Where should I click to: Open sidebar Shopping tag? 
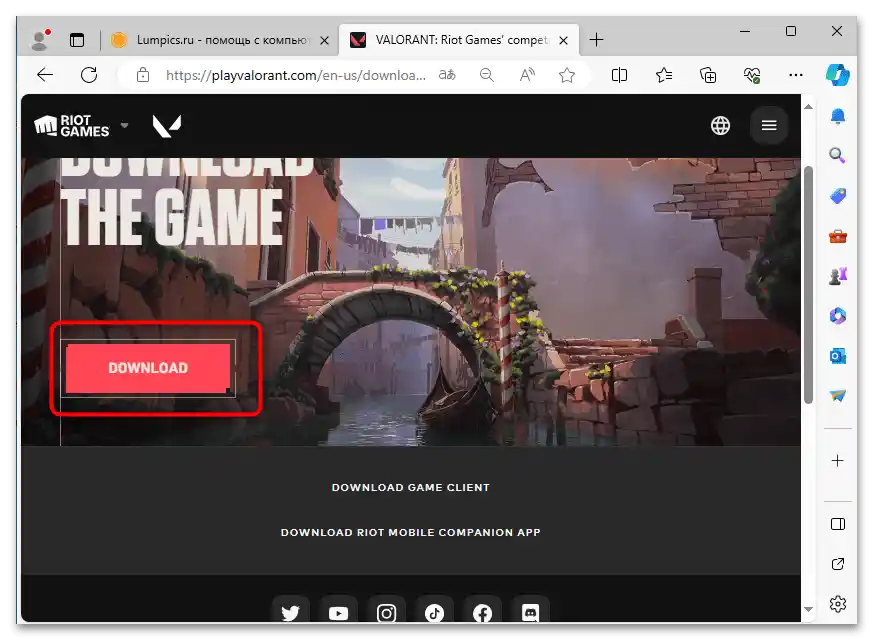(837, 196)
